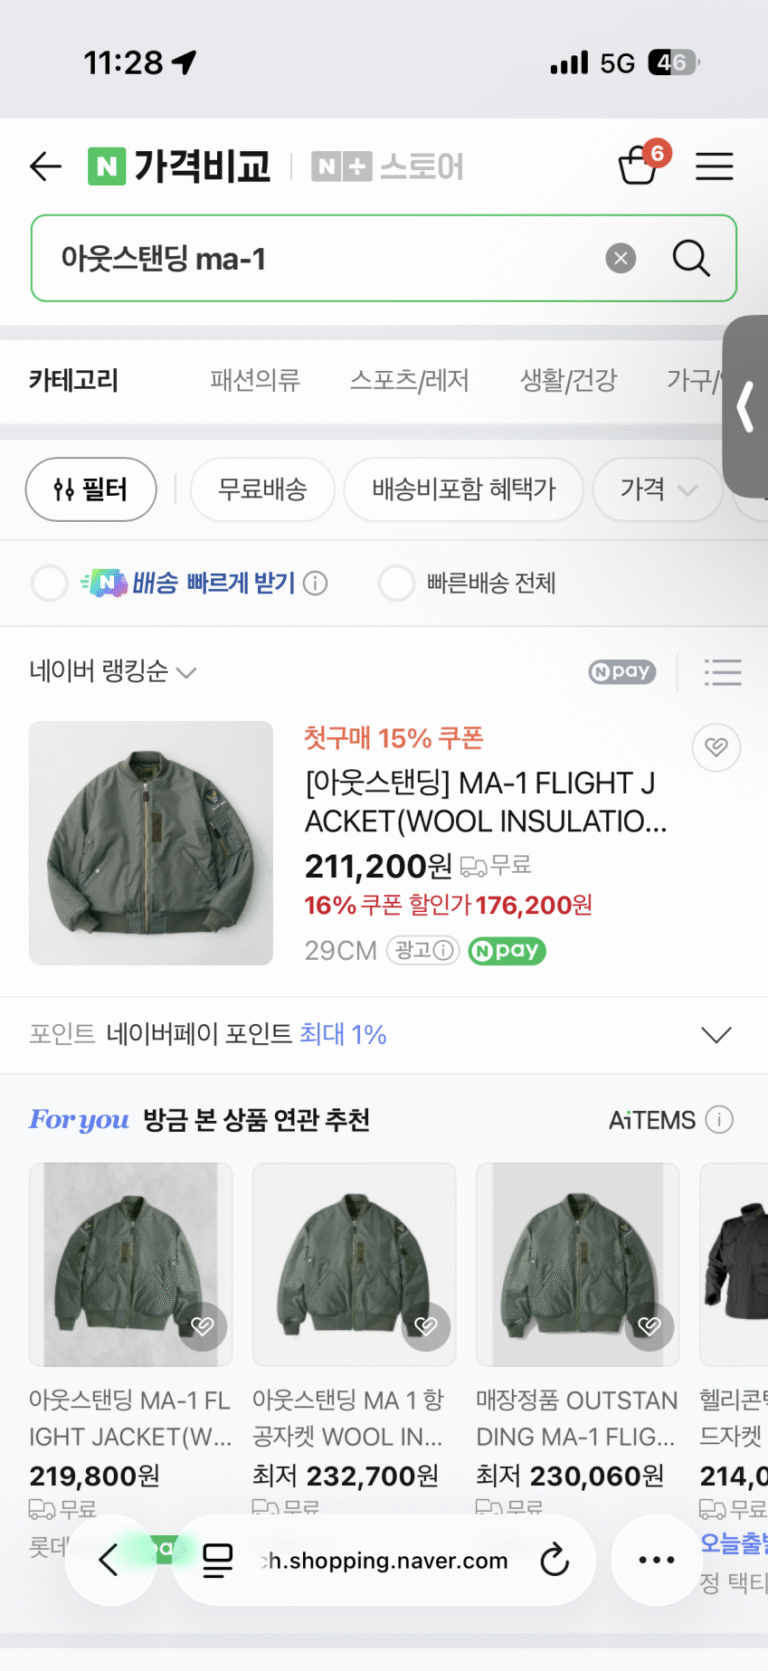Select the 패션의류 category tab
This screenshot has height=1671, width=768.
point(255,380)
